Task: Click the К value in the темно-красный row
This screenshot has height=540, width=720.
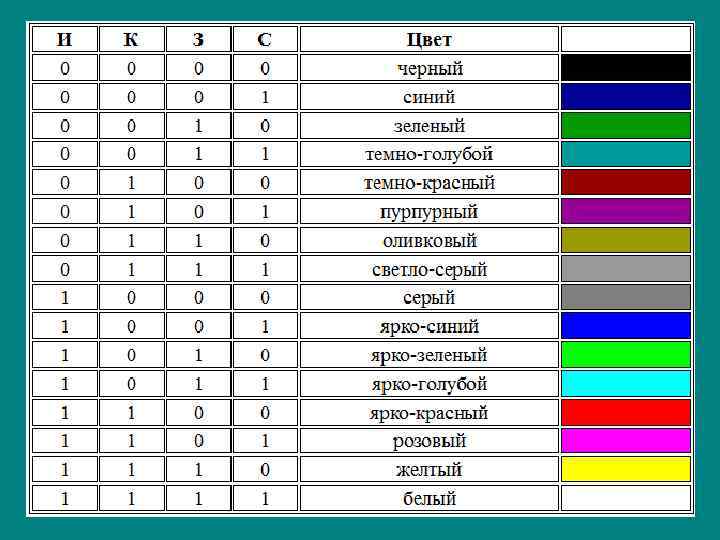Action: 131,183
